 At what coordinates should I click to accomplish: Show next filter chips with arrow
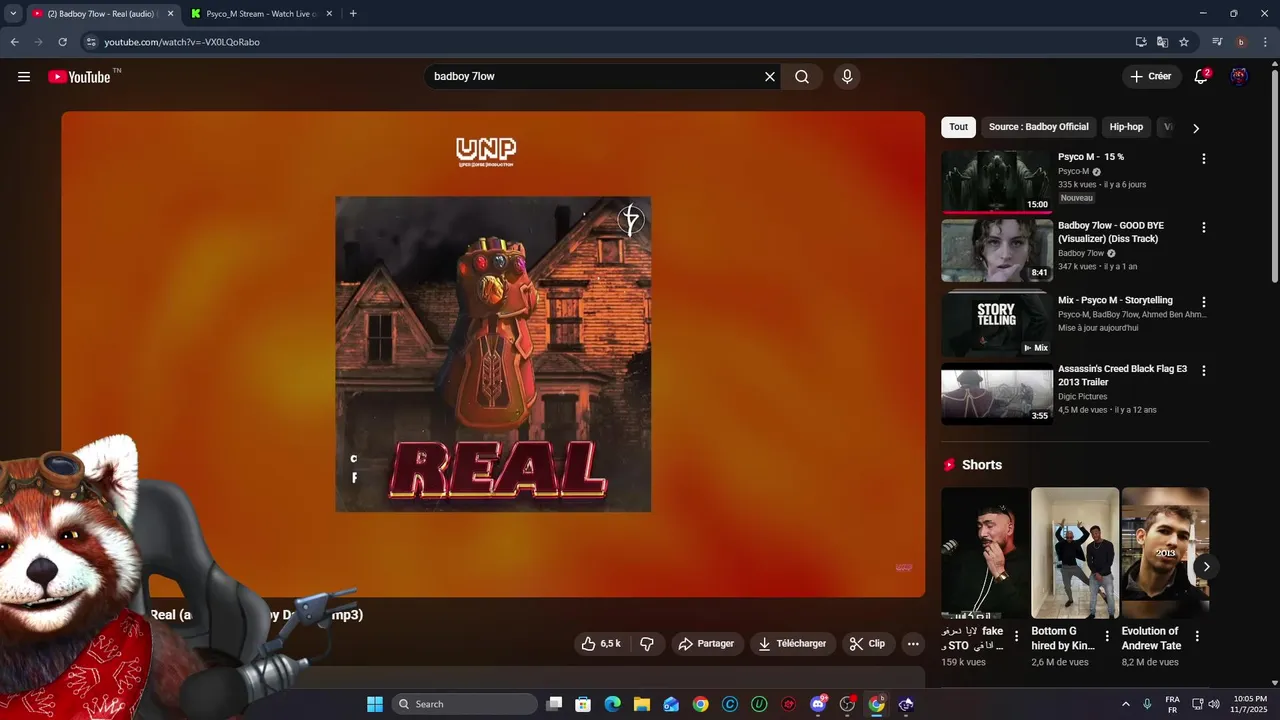1195,128
